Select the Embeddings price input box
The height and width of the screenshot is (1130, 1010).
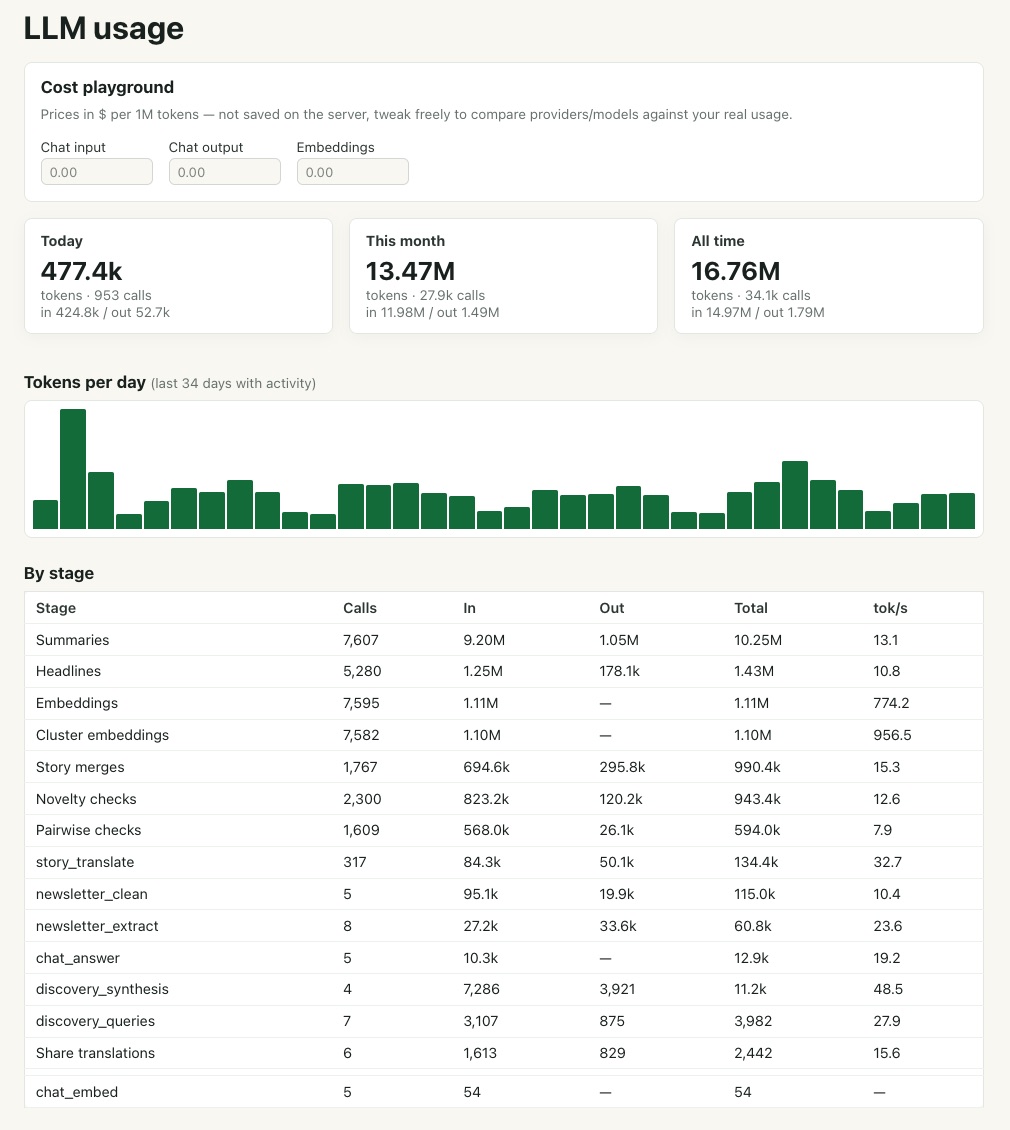[353, 172]
